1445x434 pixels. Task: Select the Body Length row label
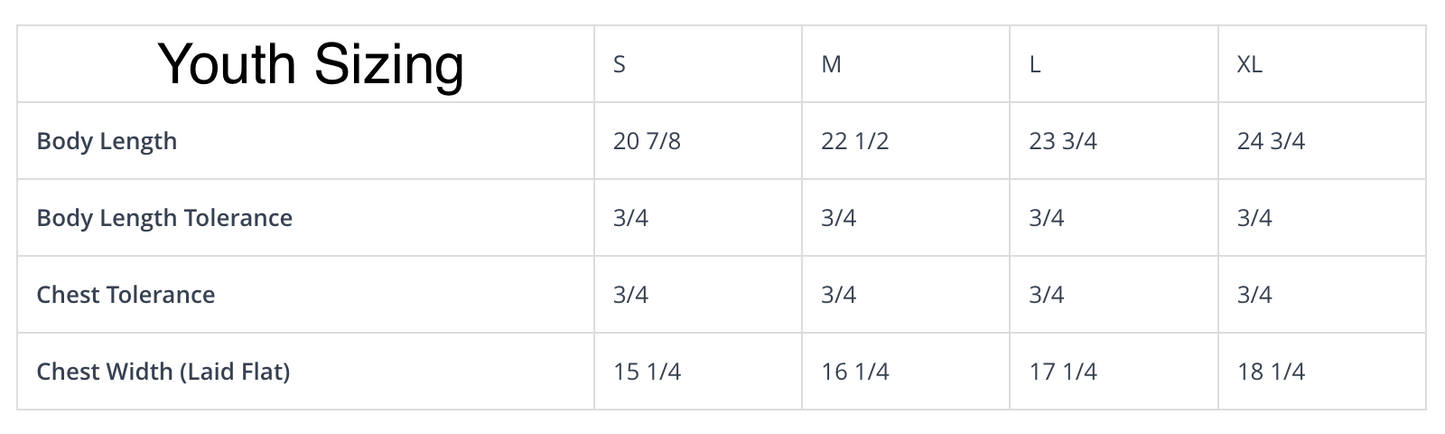(107, 141)
